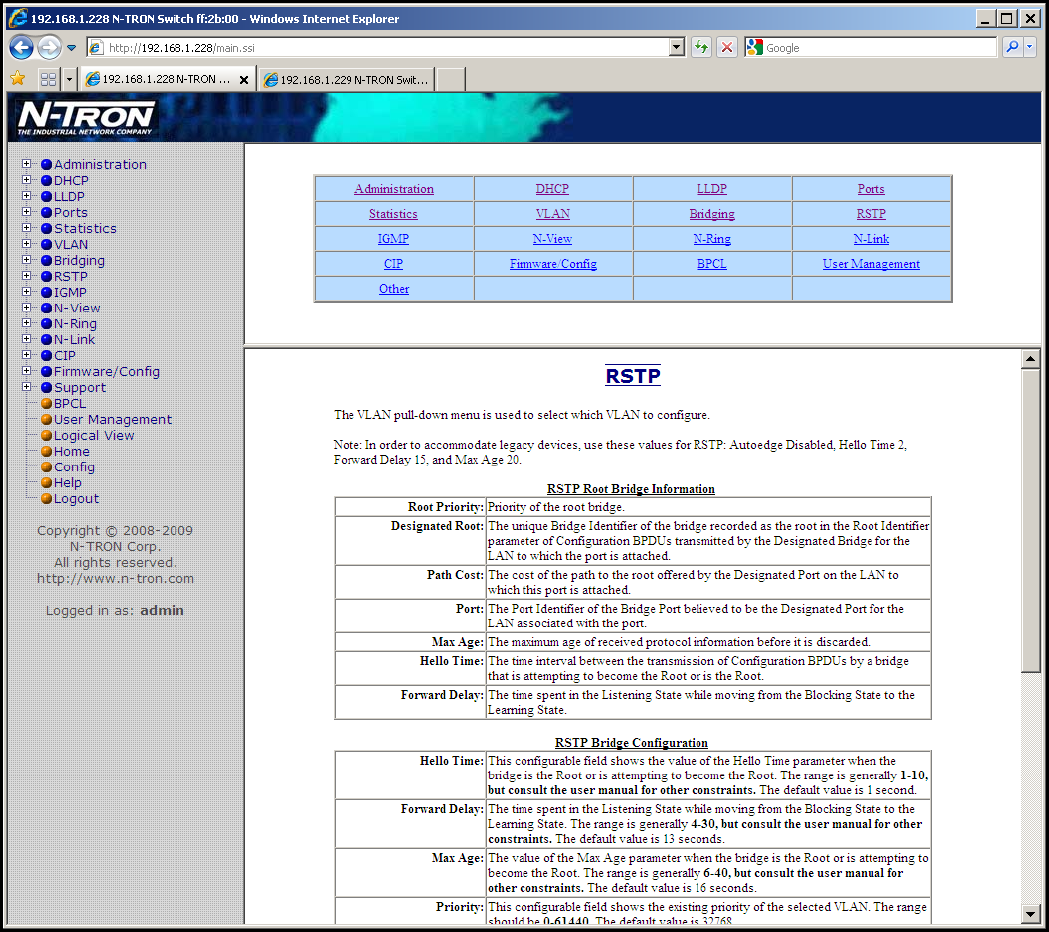Click the blue ball icon beside CIP
Screen dimensions: 1049x932
point(46,356)
